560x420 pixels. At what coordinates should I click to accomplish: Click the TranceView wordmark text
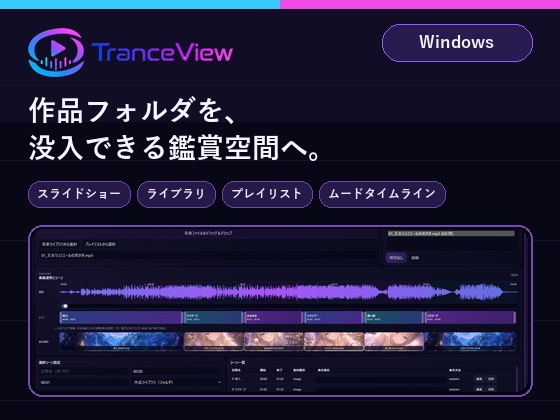(162, 52)
